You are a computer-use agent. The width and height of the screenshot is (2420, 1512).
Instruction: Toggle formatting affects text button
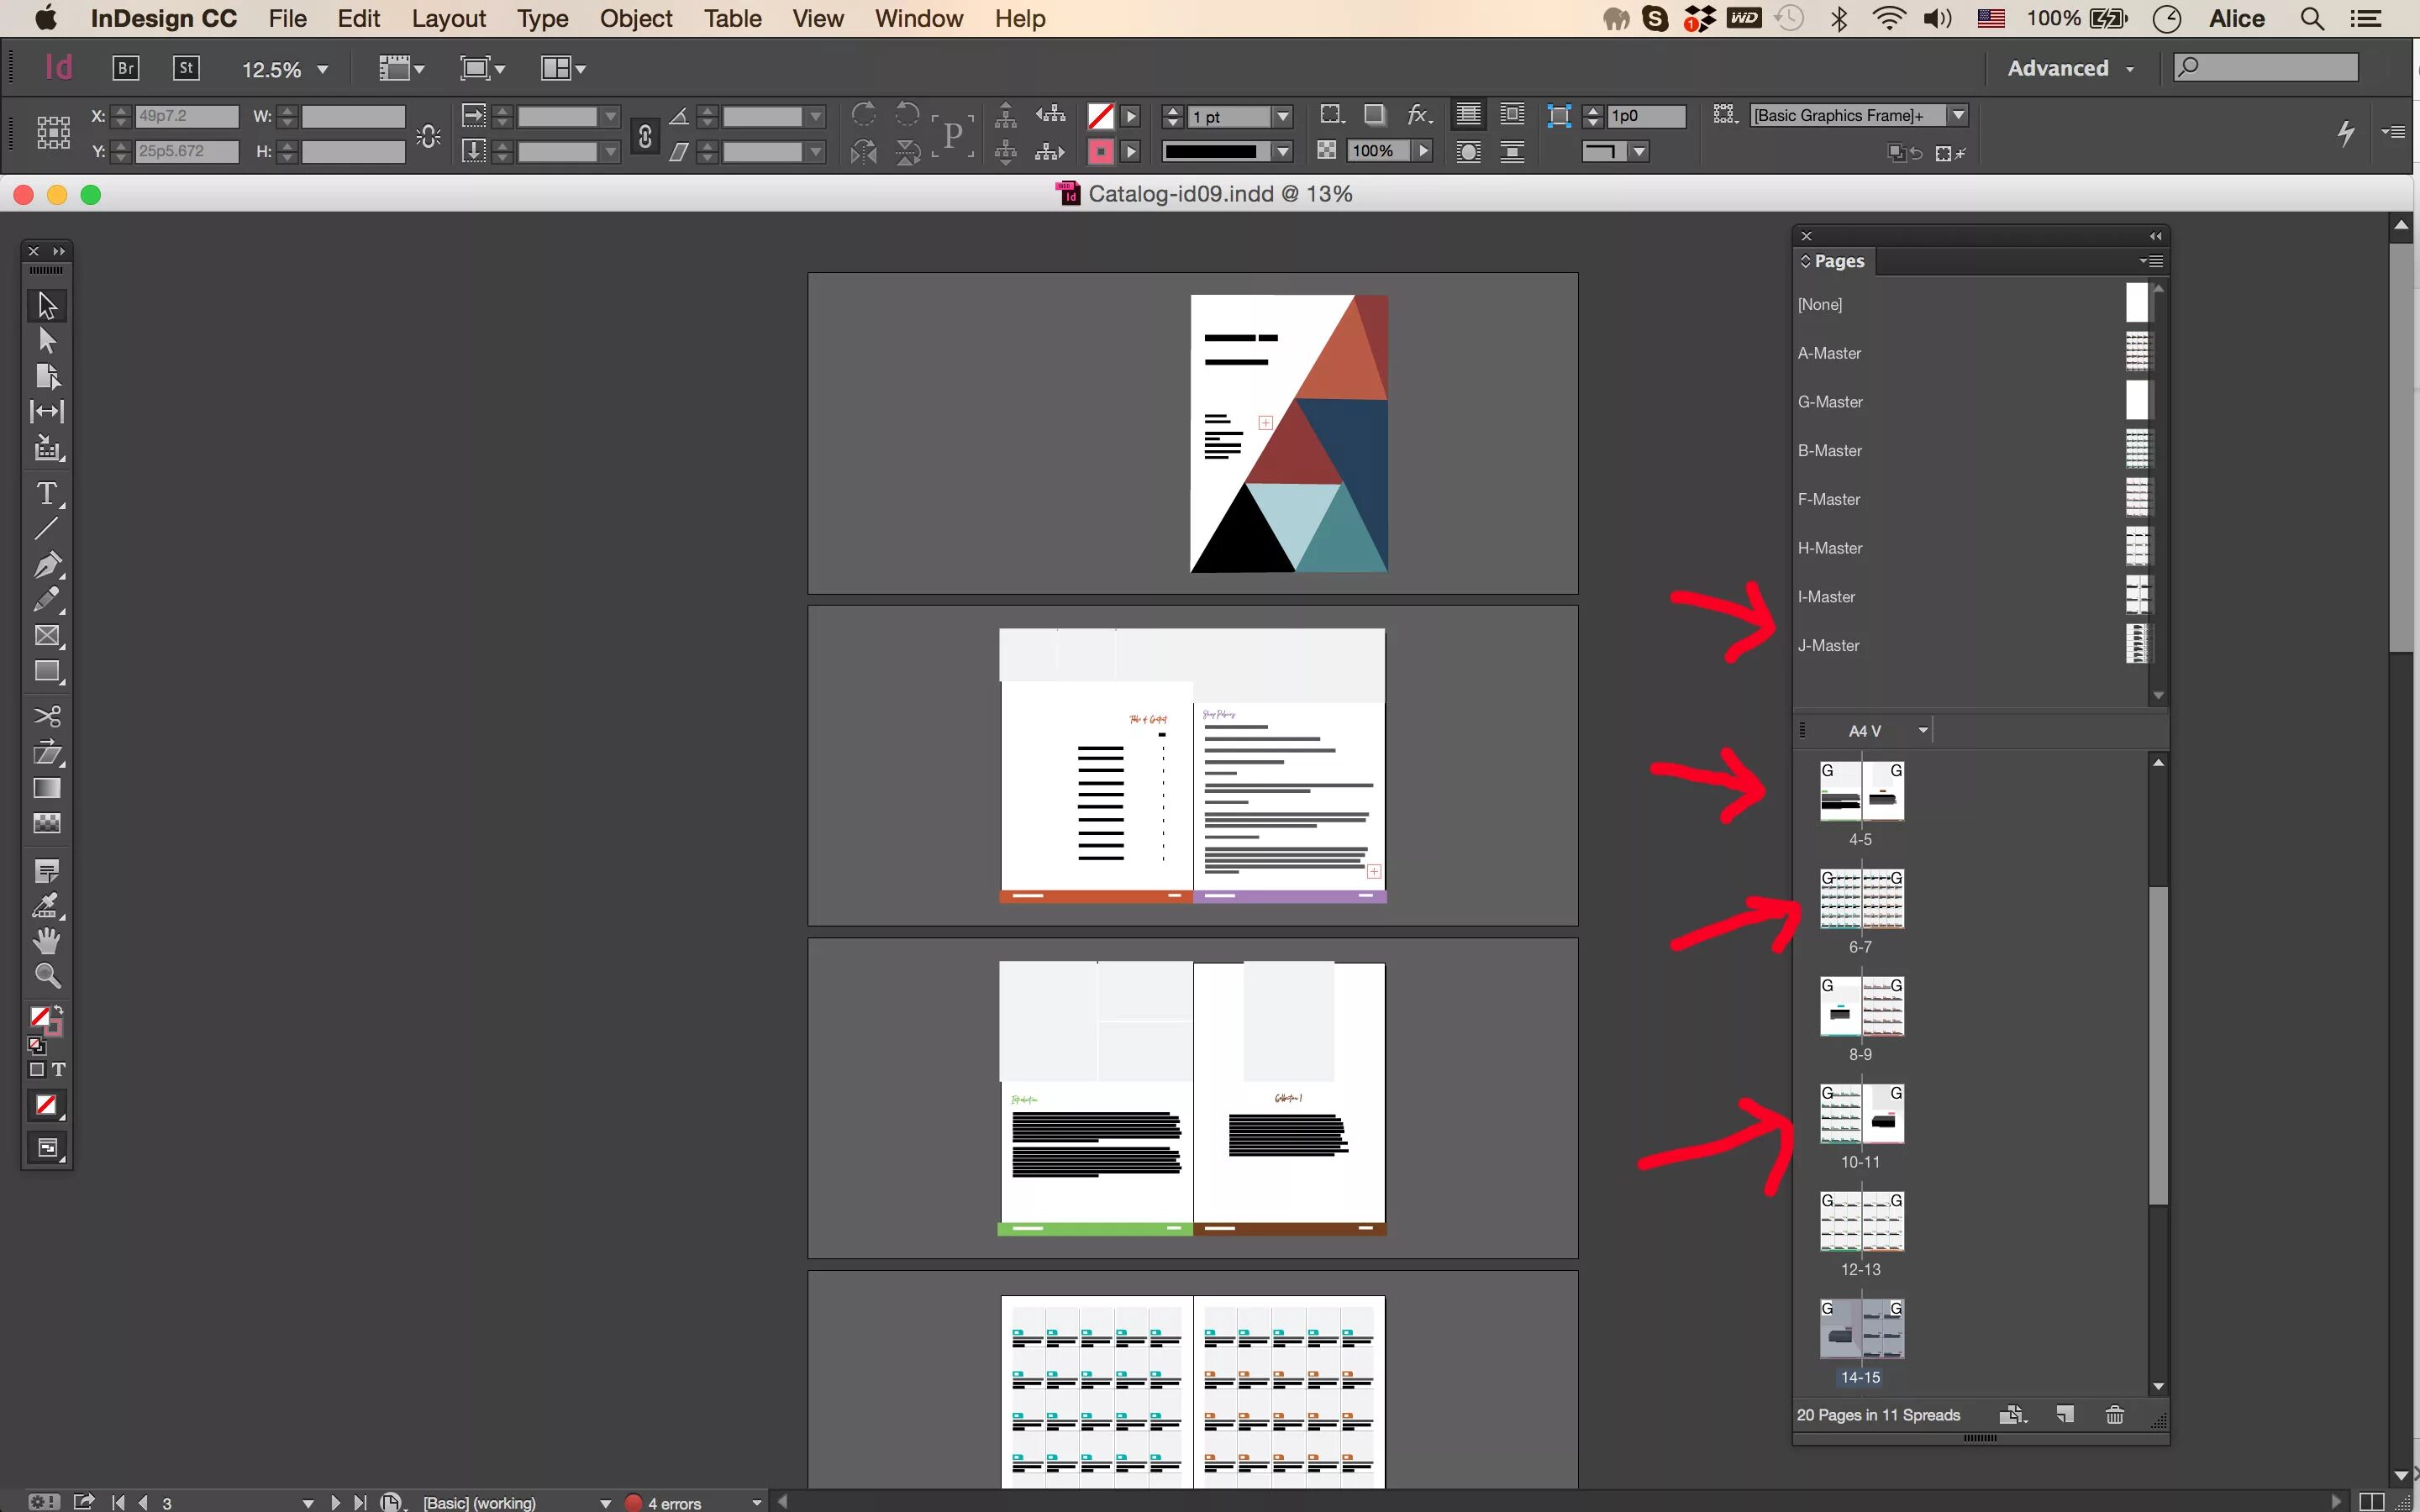59,1070
